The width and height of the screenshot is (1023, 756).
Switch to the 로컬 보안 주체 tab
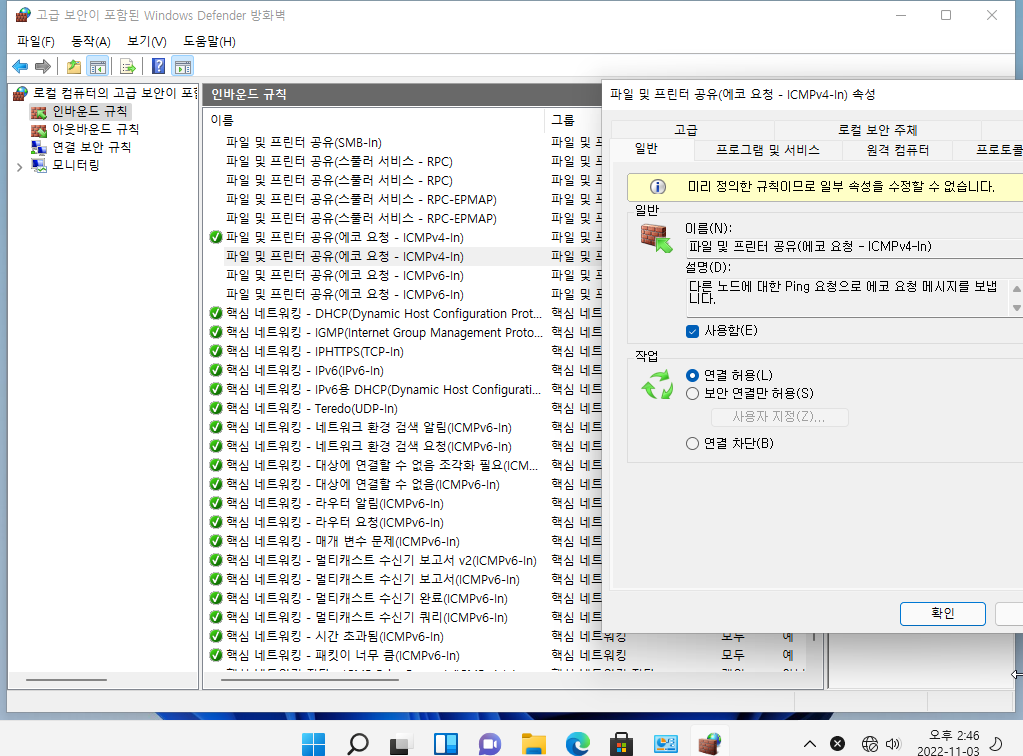click(878, 130)
